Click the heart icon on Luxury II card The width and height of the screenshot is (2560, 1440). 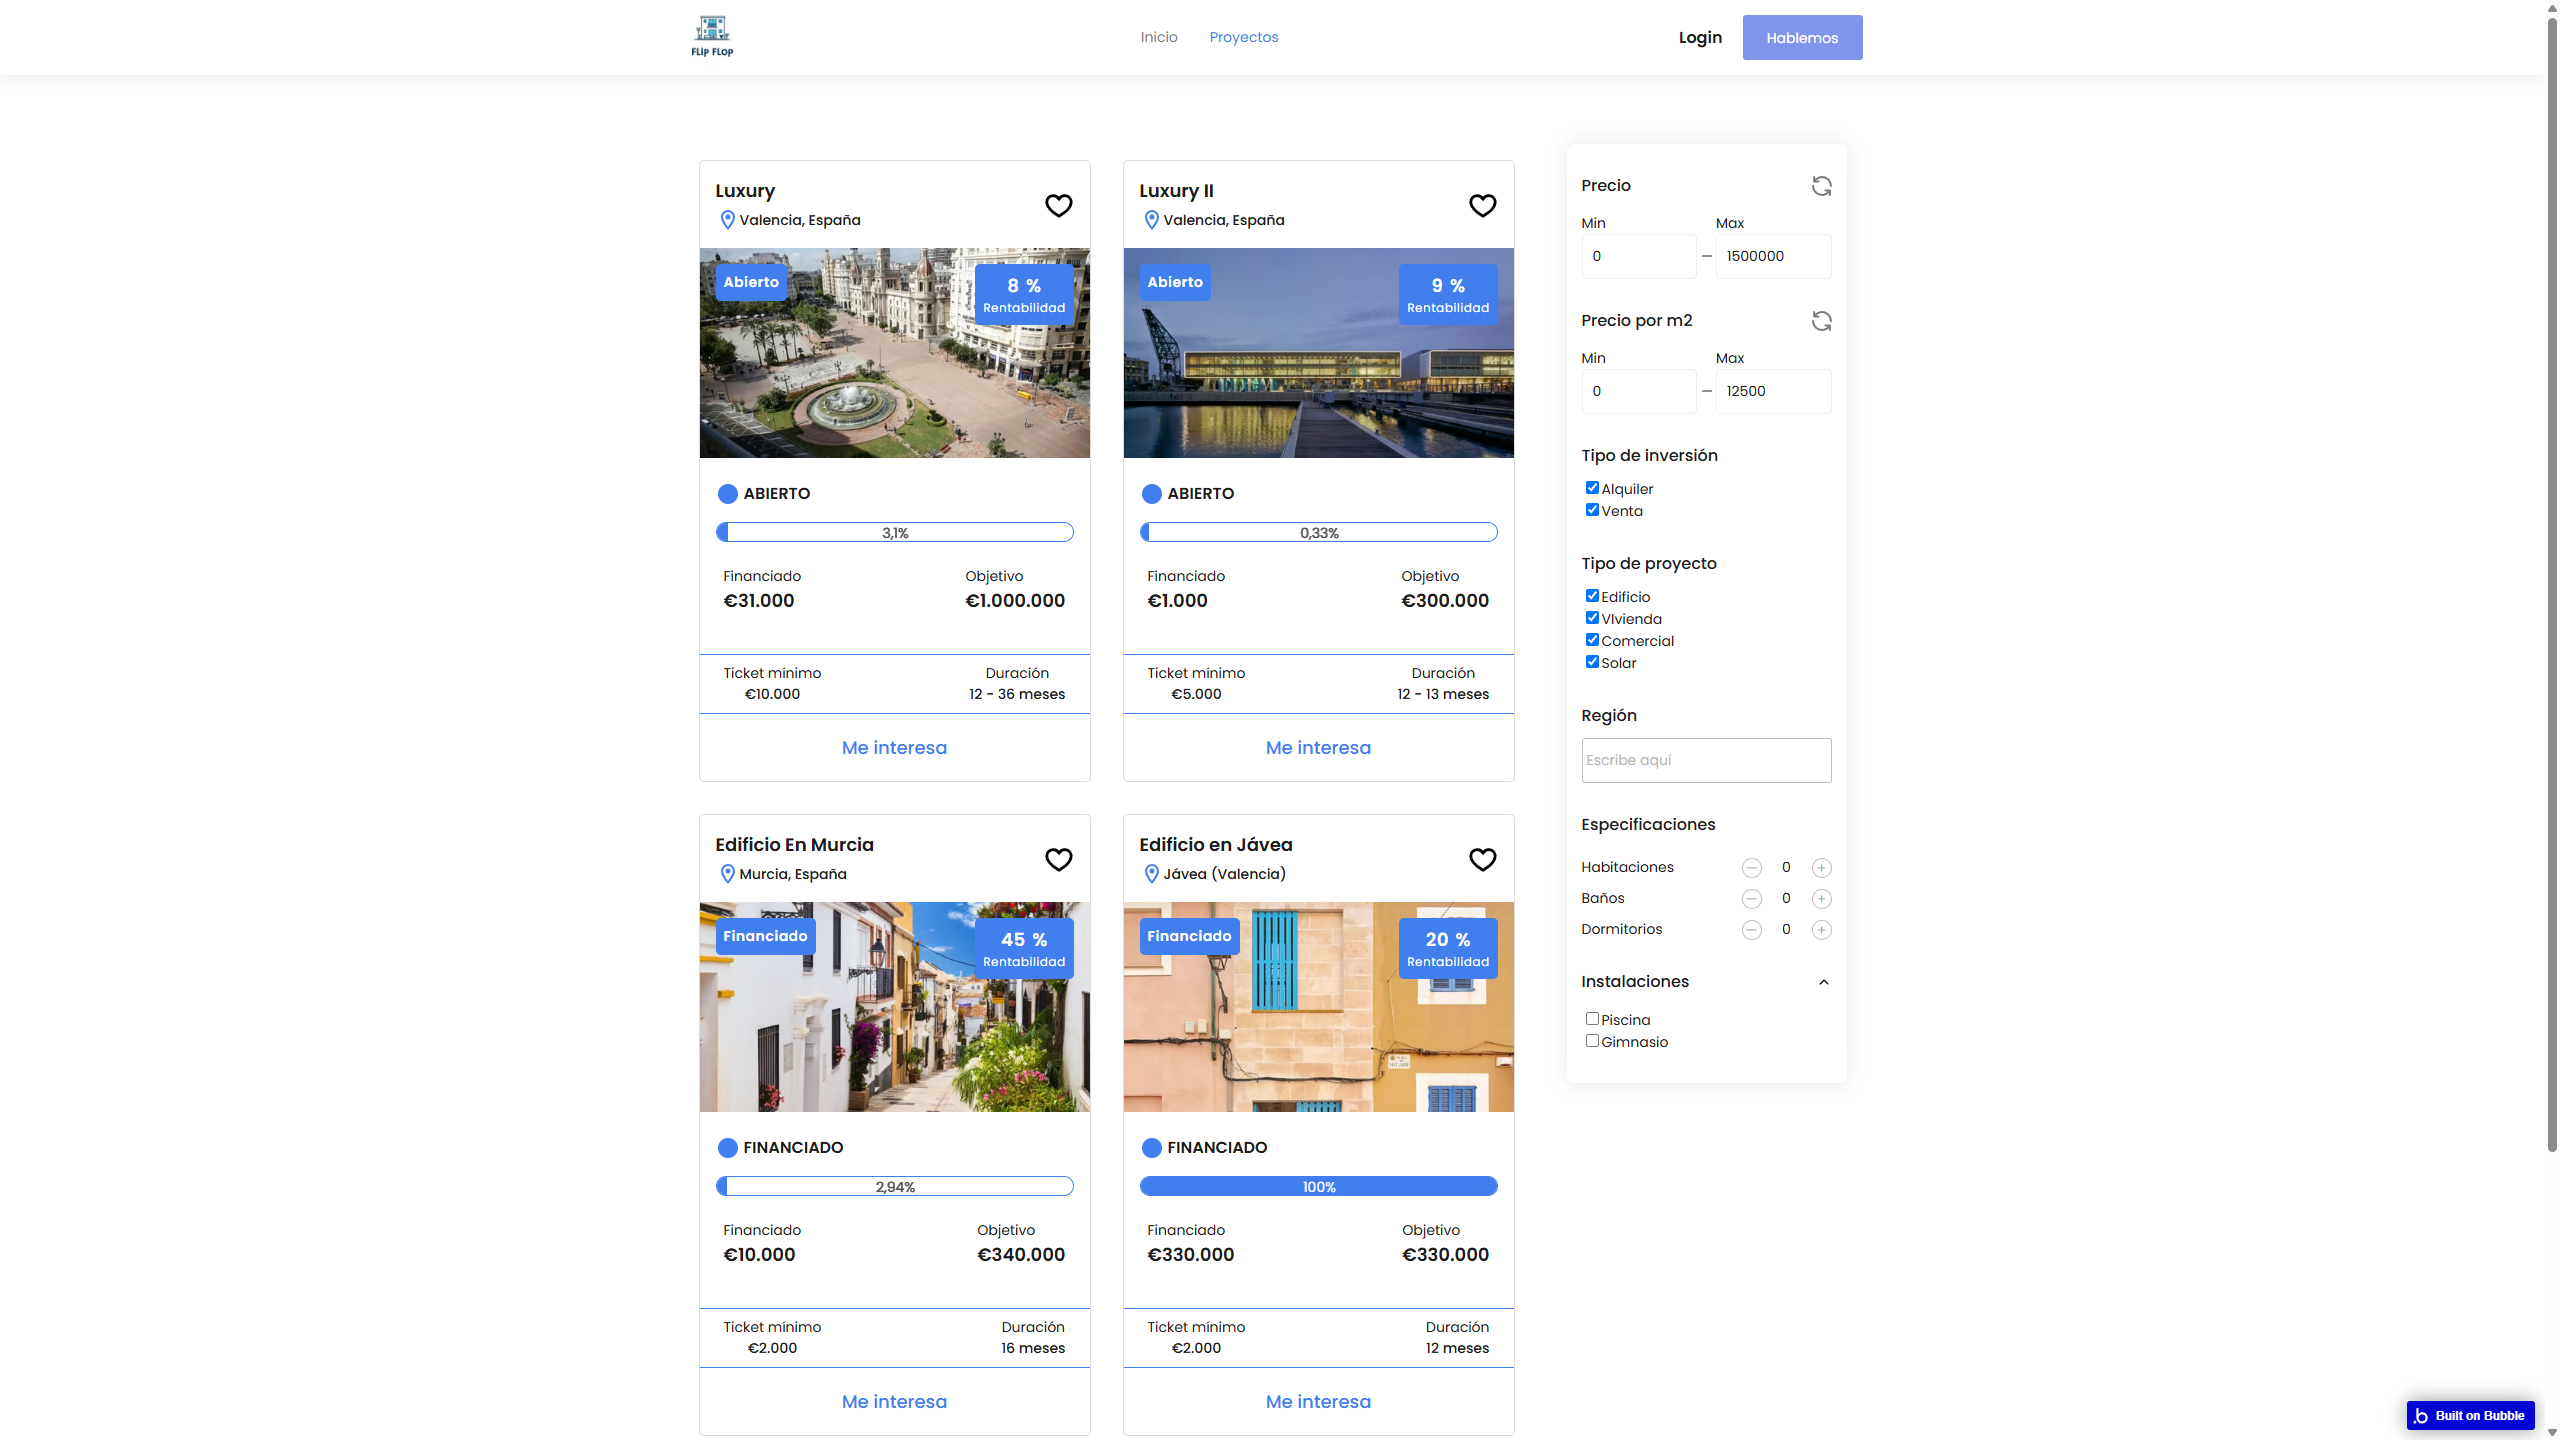point(1482,205)
